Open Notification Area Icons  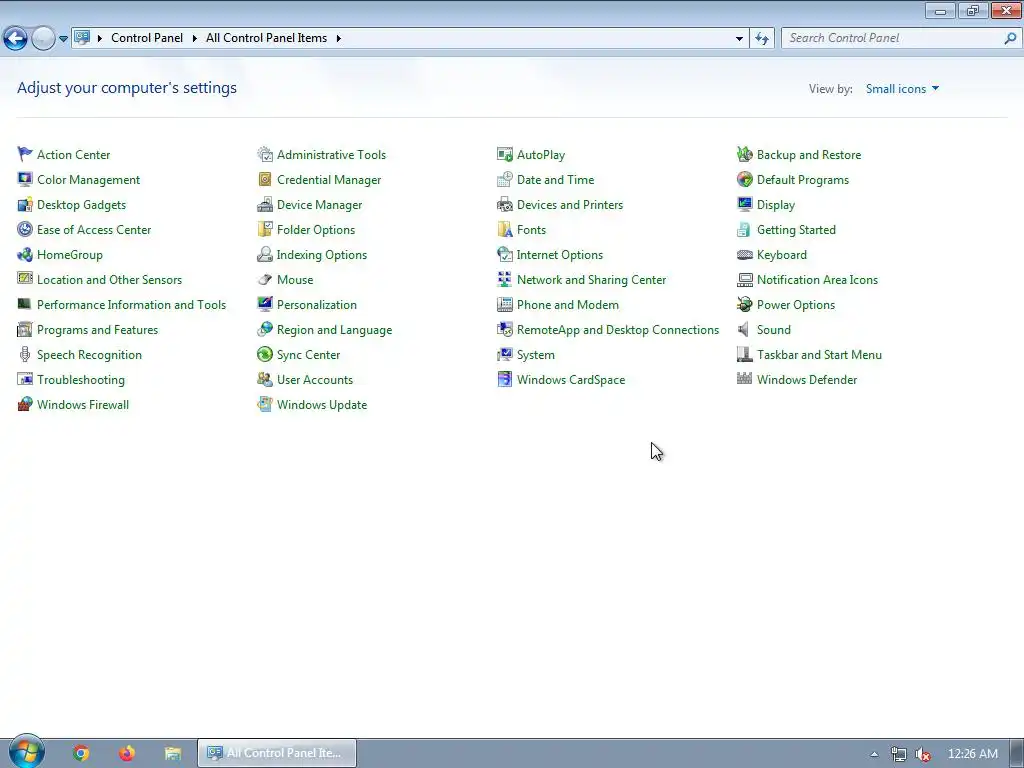pos(817,280)
